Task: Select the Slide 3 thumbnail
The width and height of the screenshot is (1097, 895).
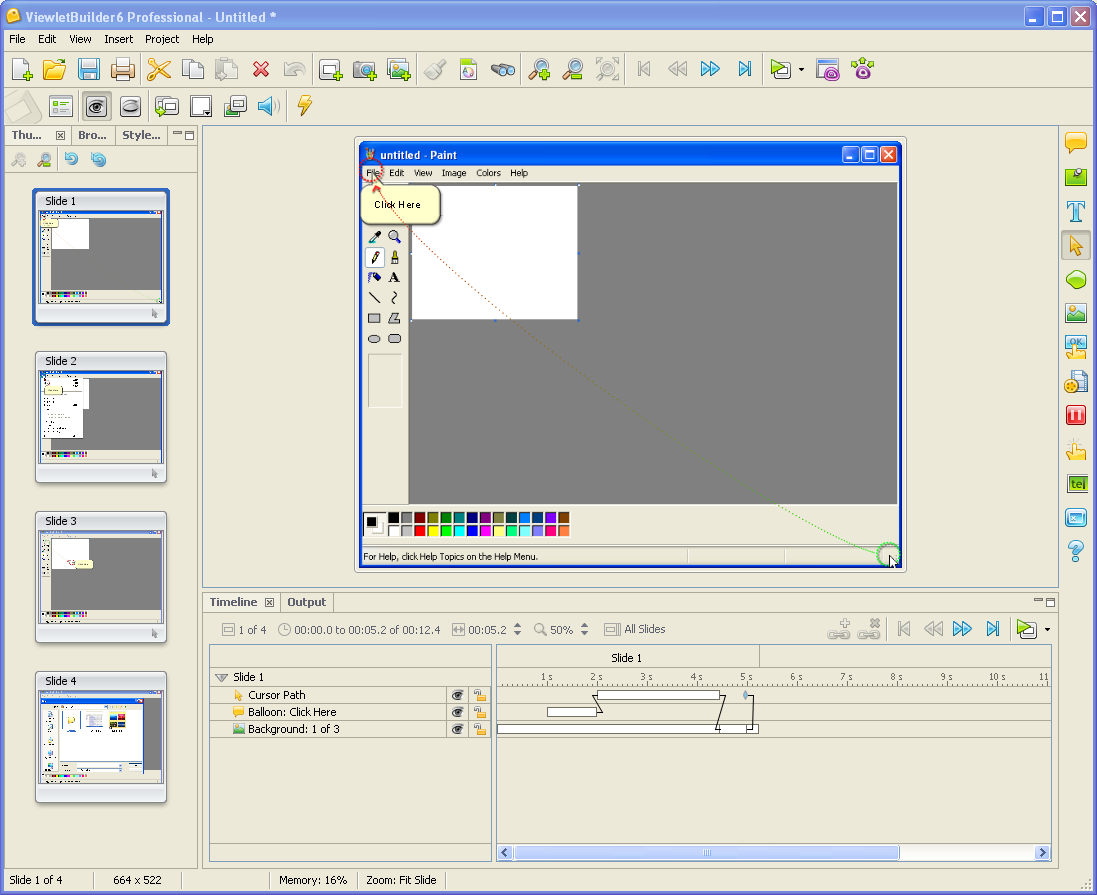Action: (x=100, y=578)
